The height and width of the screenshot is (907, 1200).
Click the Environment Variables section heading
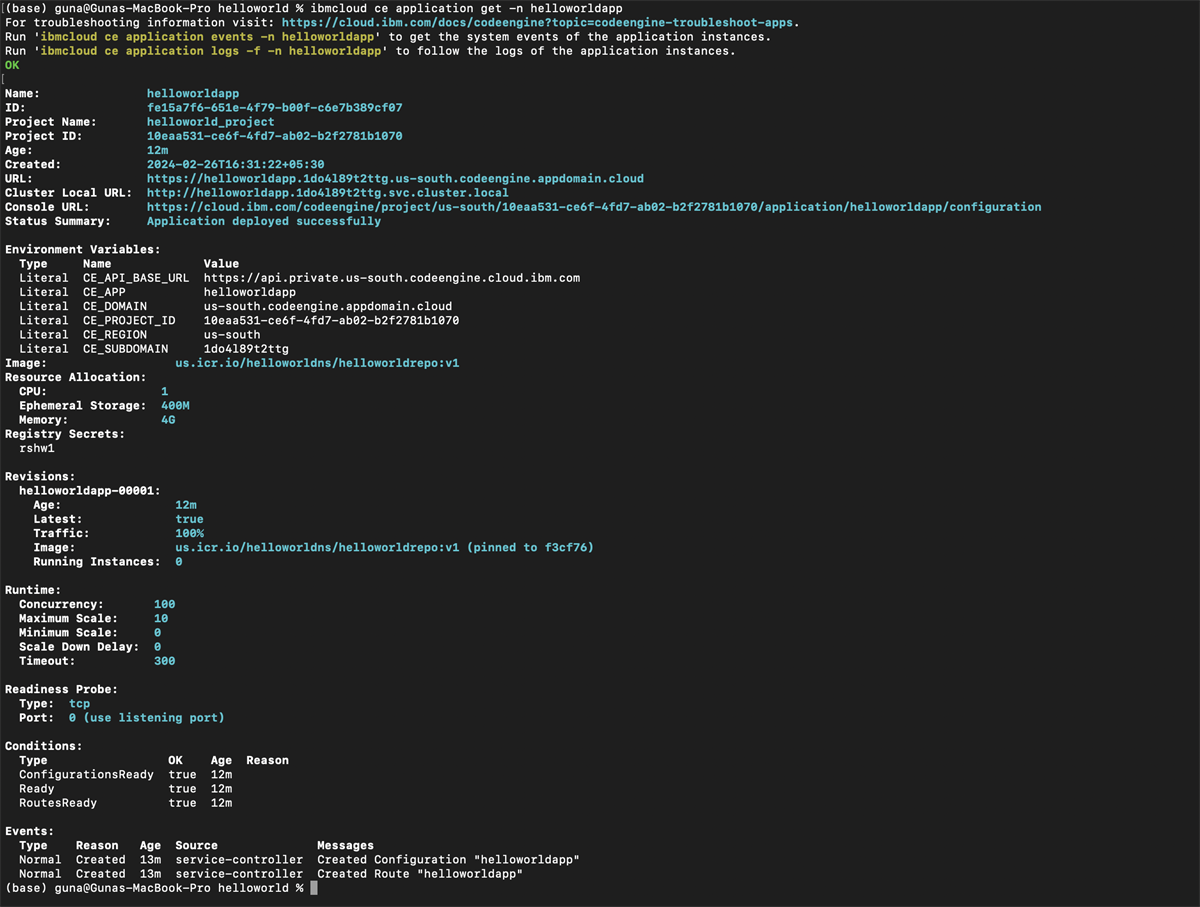(83, 249)
